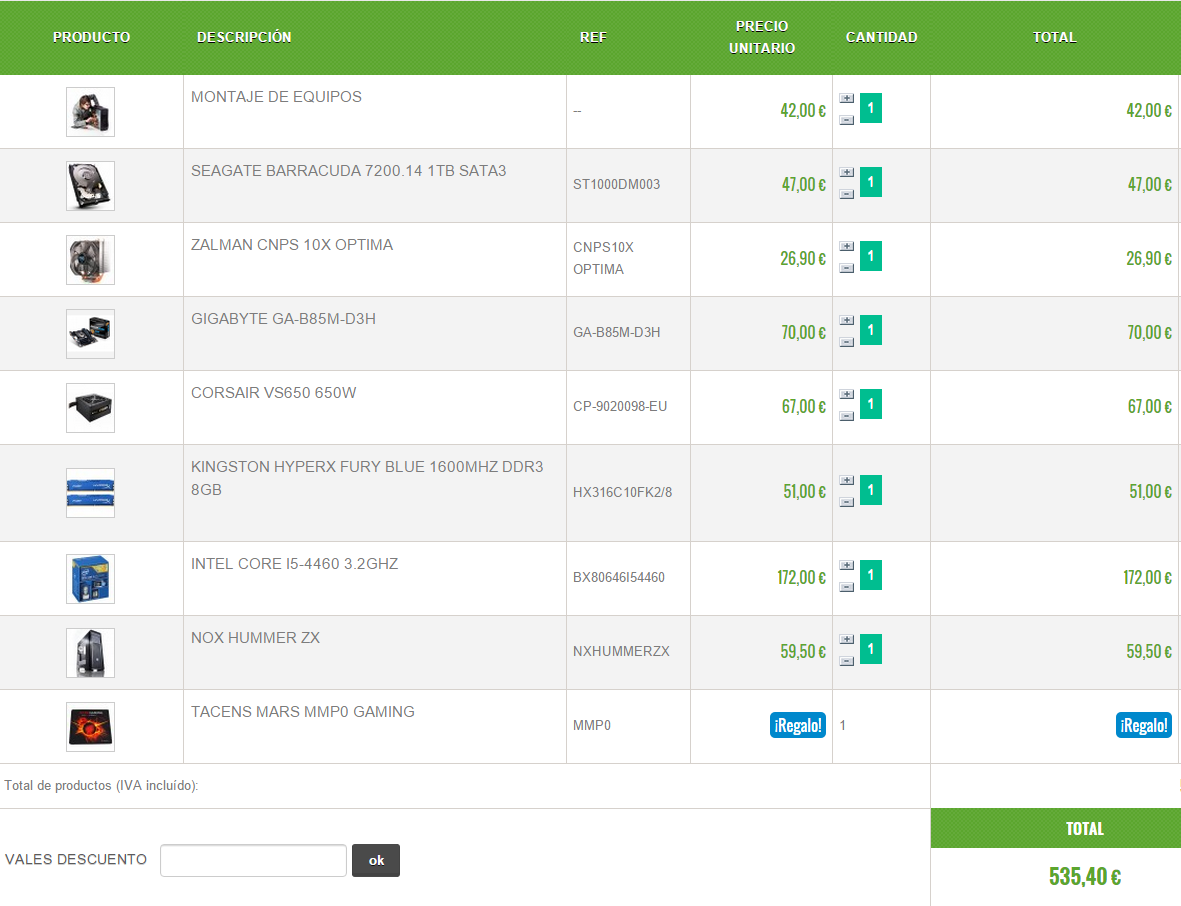
Task: Click the PRECIO UNITARIO column header
Action: (x=761, y=37)
